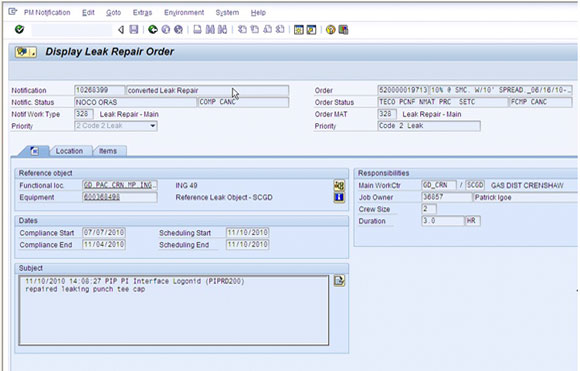
Task: Click Generate Shortcut icon
Action: 311,30
